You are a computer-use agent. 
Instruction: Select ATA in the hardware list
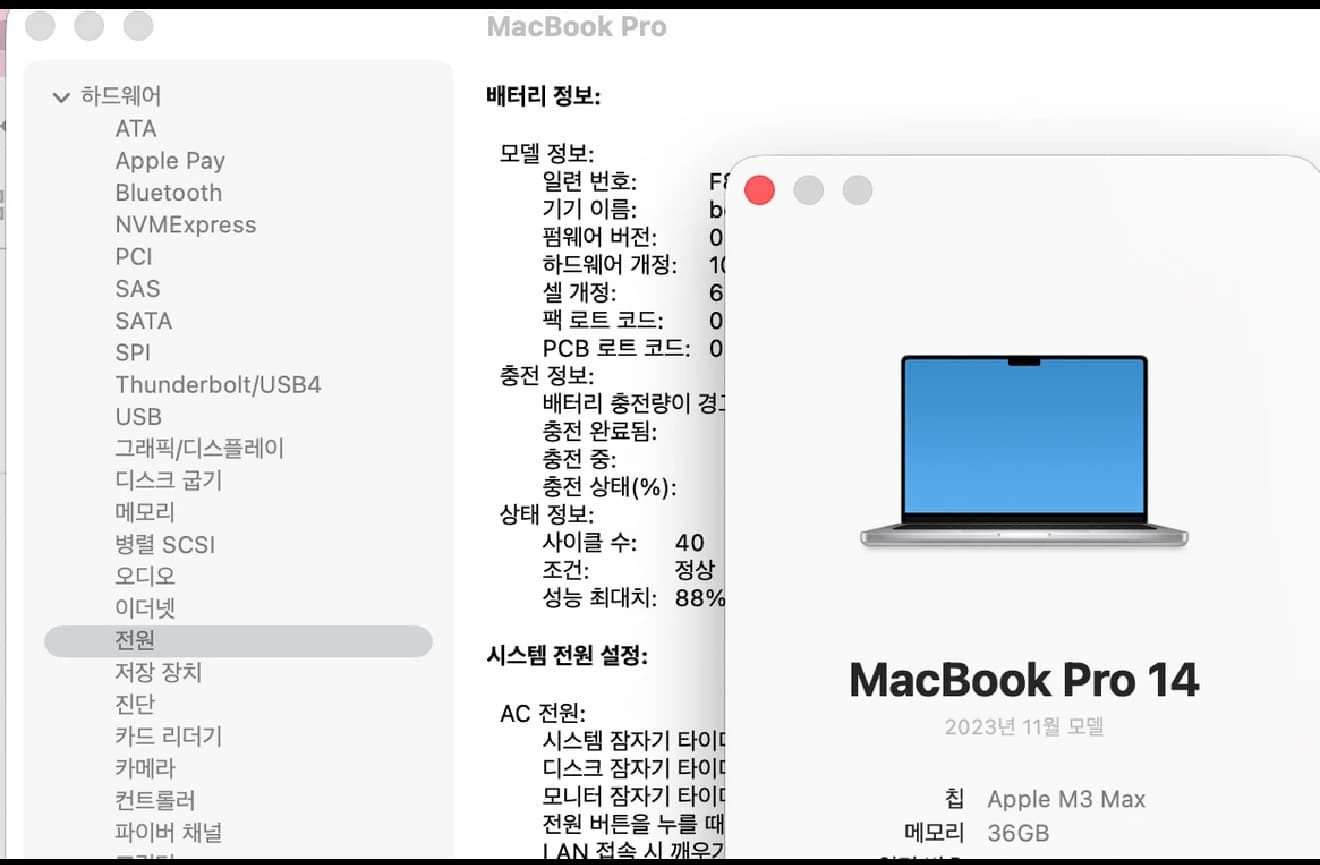136,129
